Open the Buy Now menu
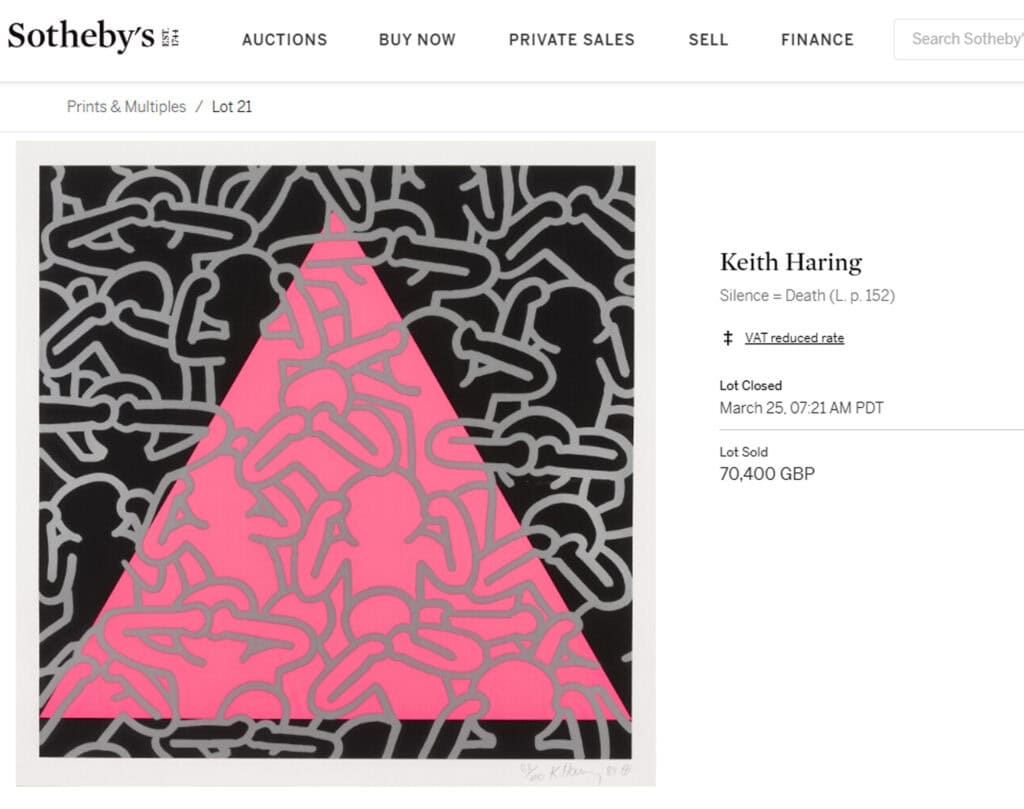Screen dimensions: 1024x809 tap(417, 40)
